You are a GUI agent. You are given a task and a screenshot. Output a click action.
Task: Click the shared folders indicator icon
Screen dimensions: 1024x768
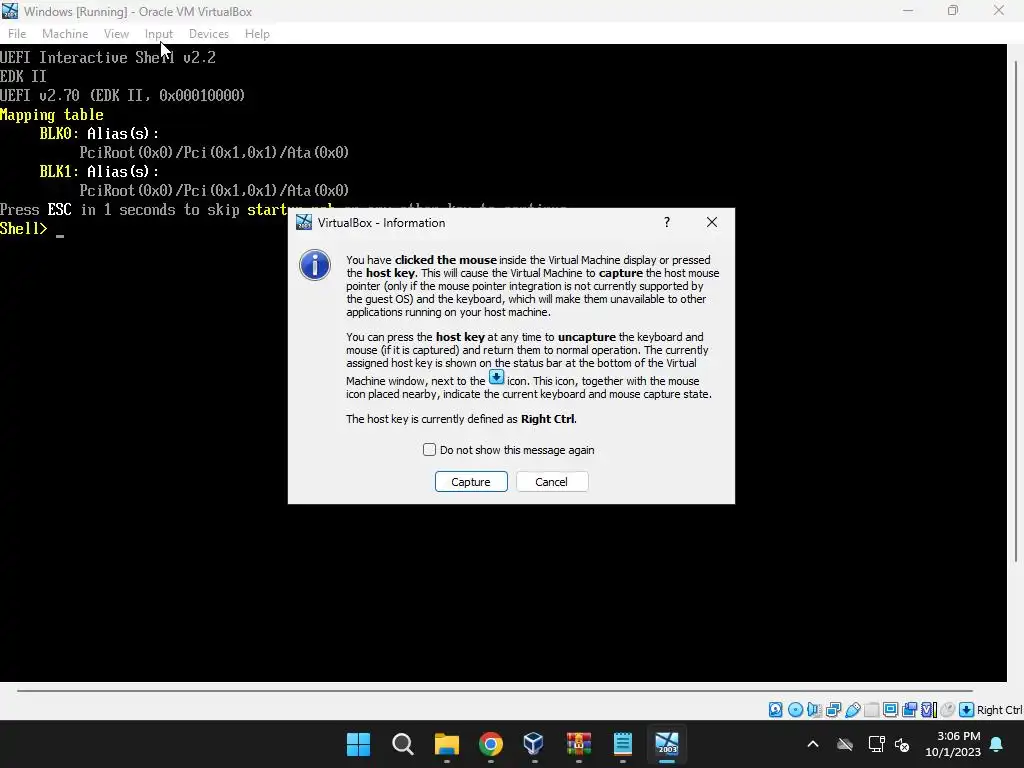click(x=871, y=710)
